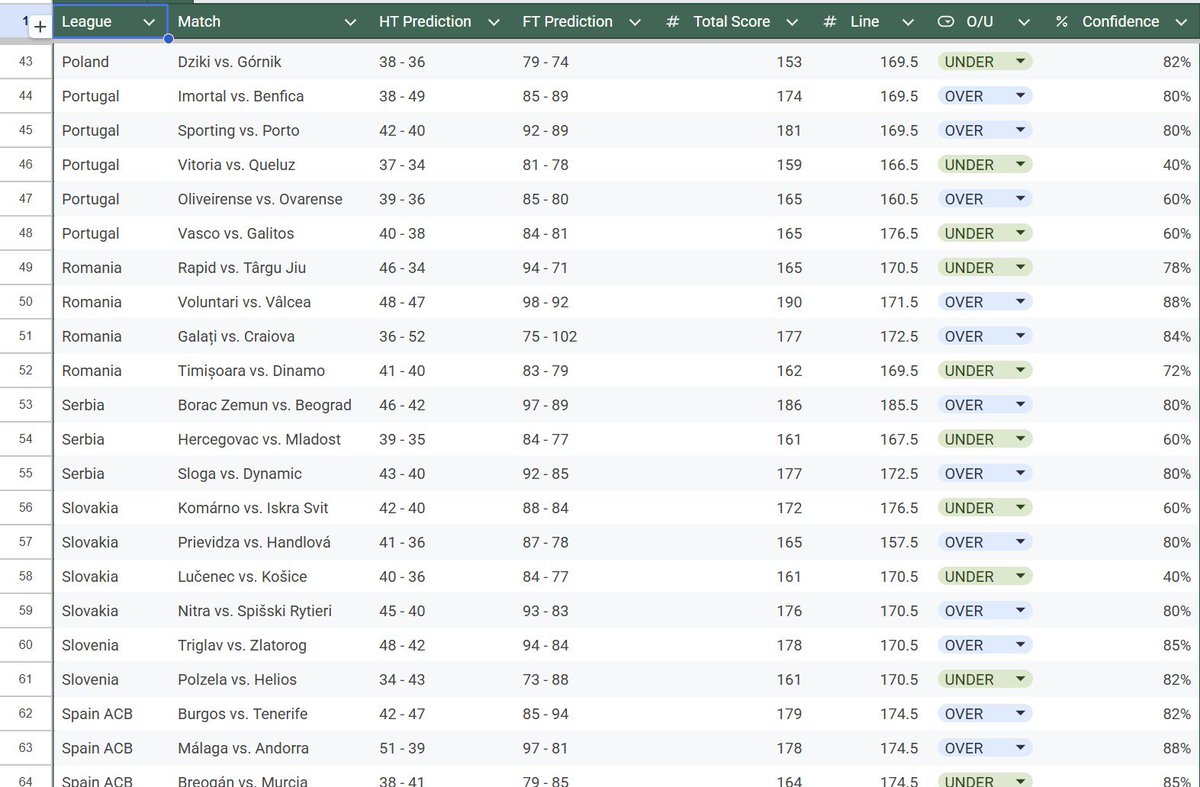Click the 'Slovenia' cell for Polzela row

[110, 679]
